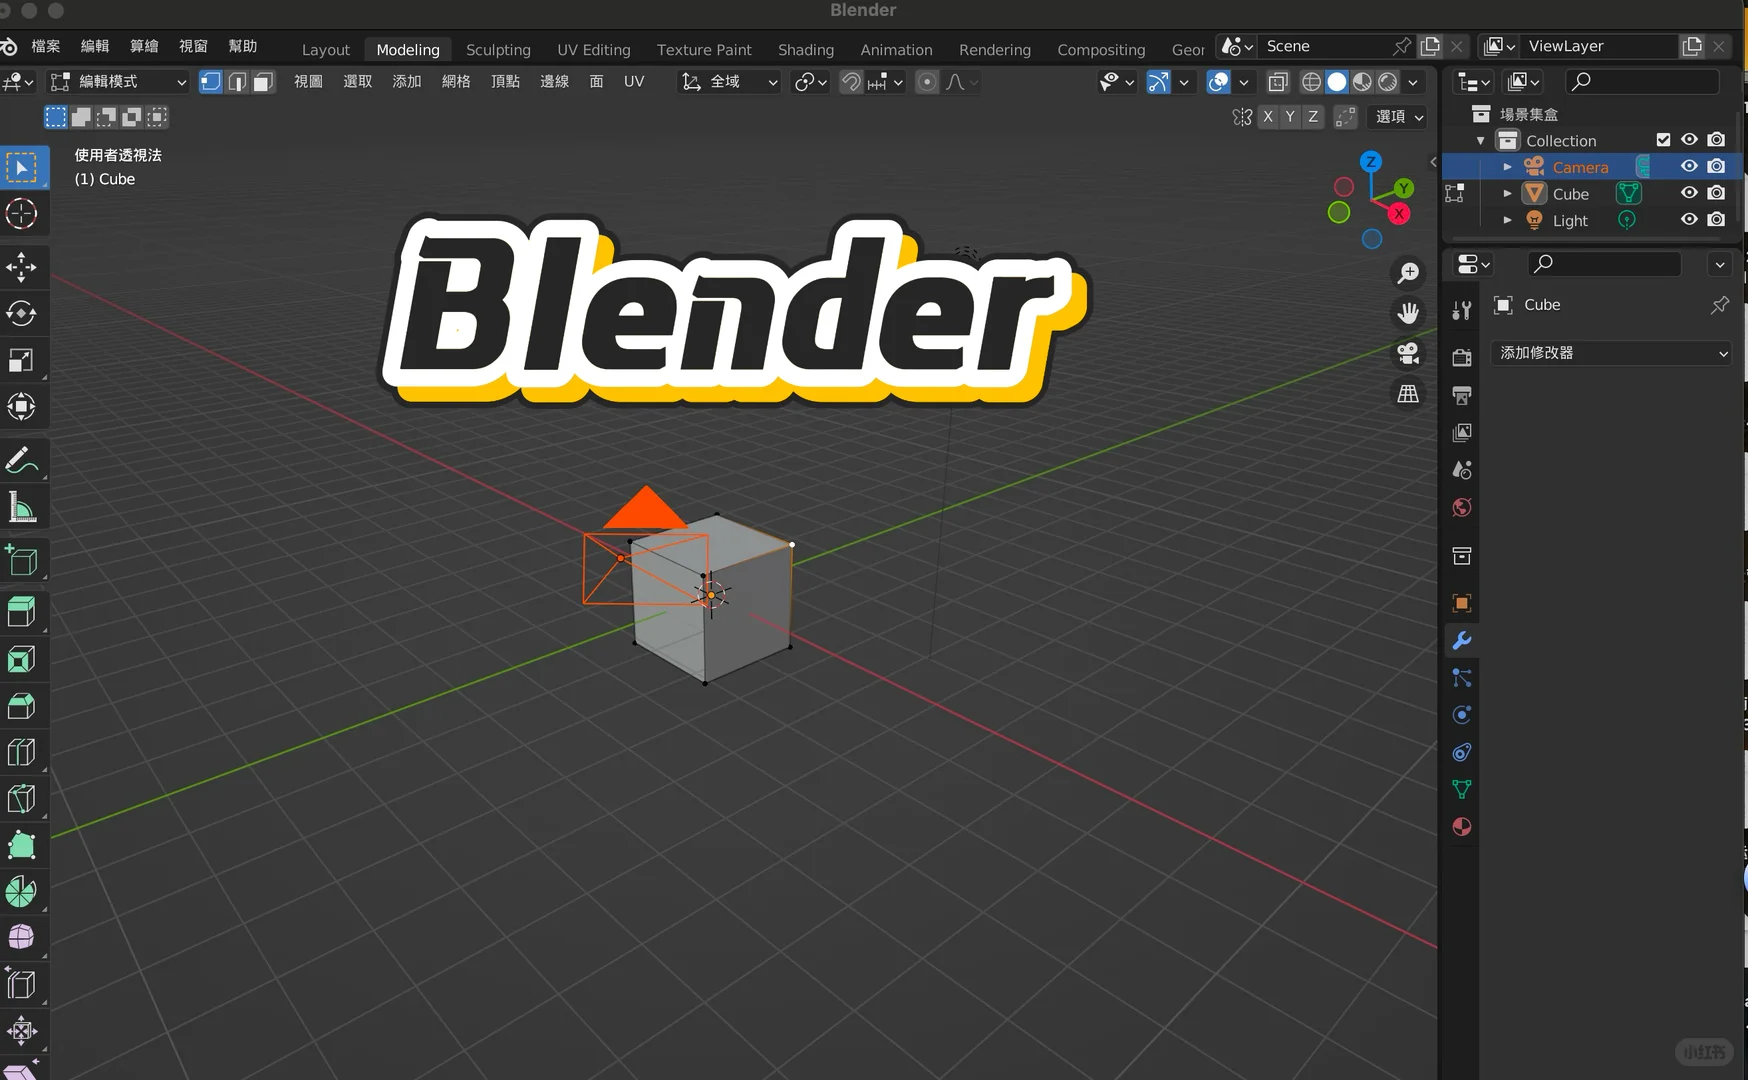Activate the Loop Cut tool
1748x1080 pixels.
tap(21, 752)
